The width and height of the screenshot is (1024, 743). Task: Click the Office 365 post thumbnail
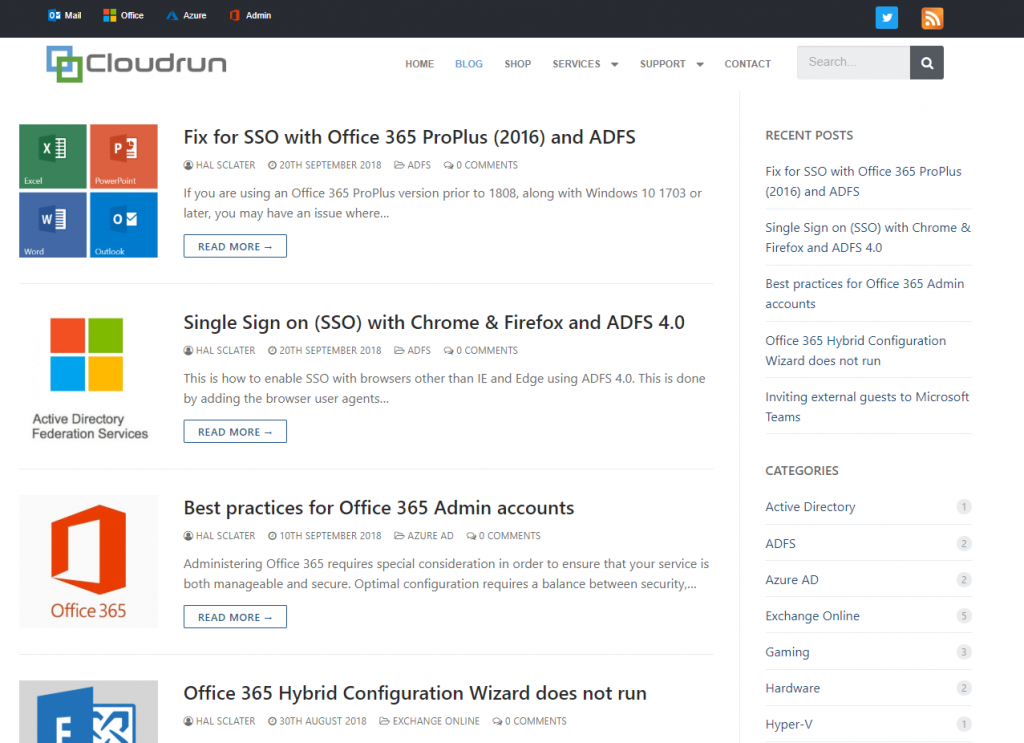[88, 561]
